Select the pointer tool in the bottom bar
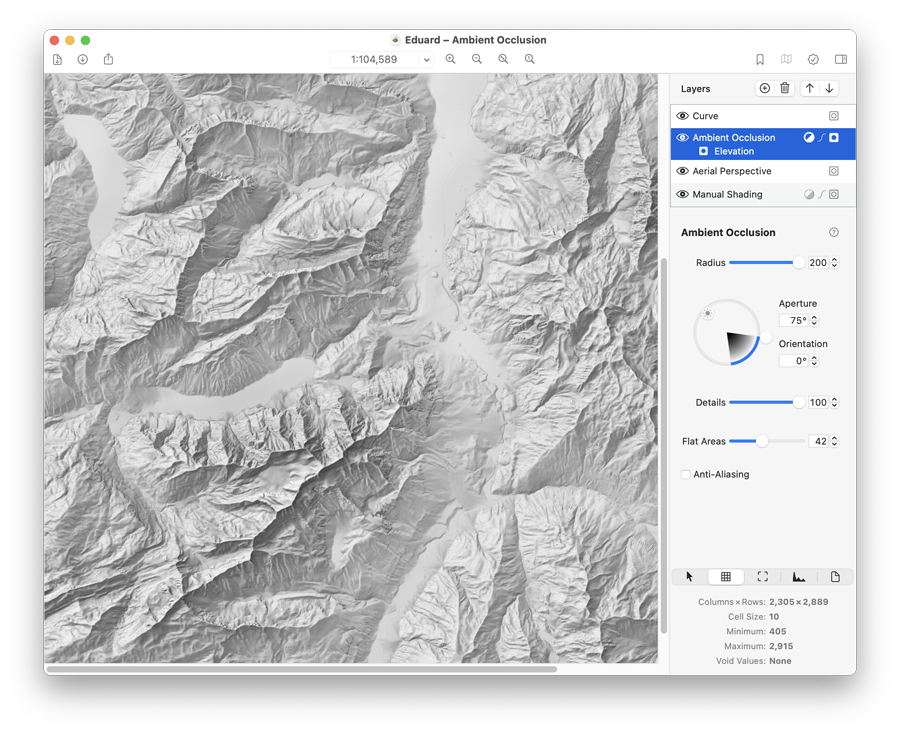Viewport: 900px width, 733px height. coord(688,576)
